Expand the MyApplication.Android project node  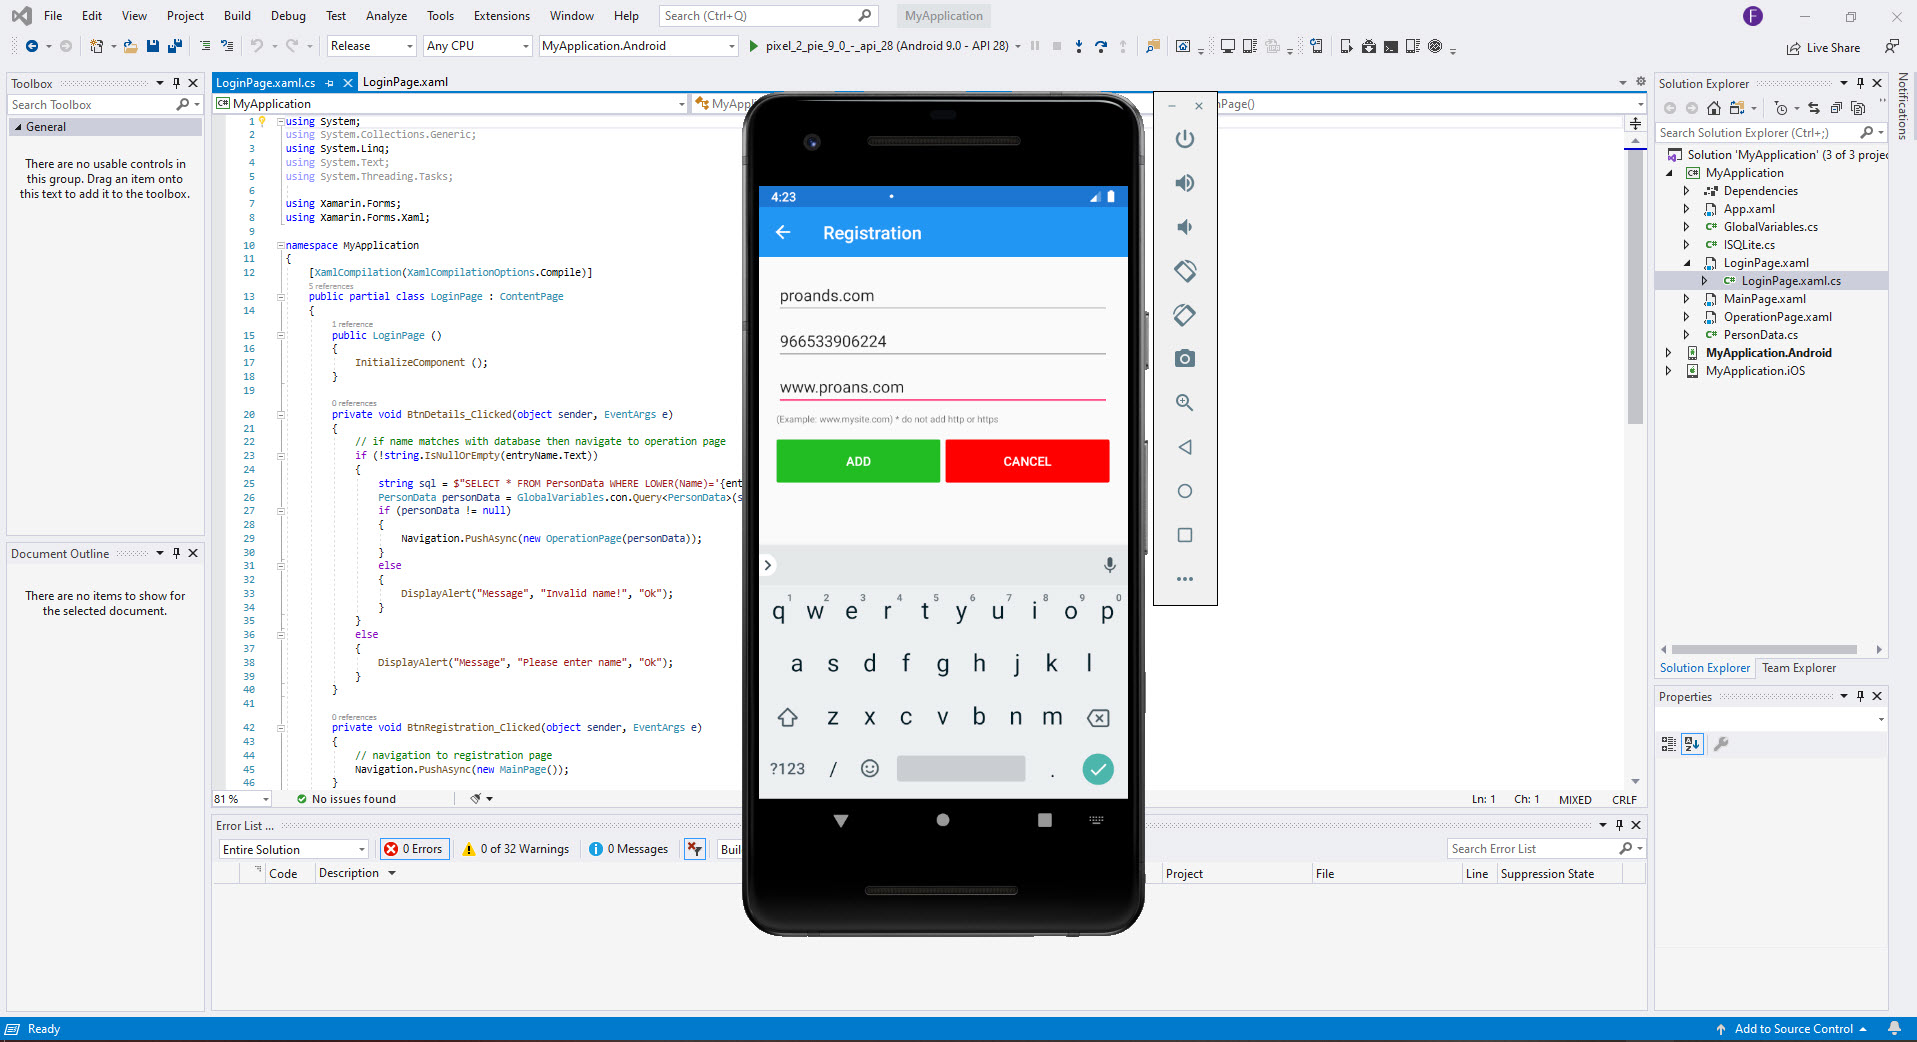1668,353
